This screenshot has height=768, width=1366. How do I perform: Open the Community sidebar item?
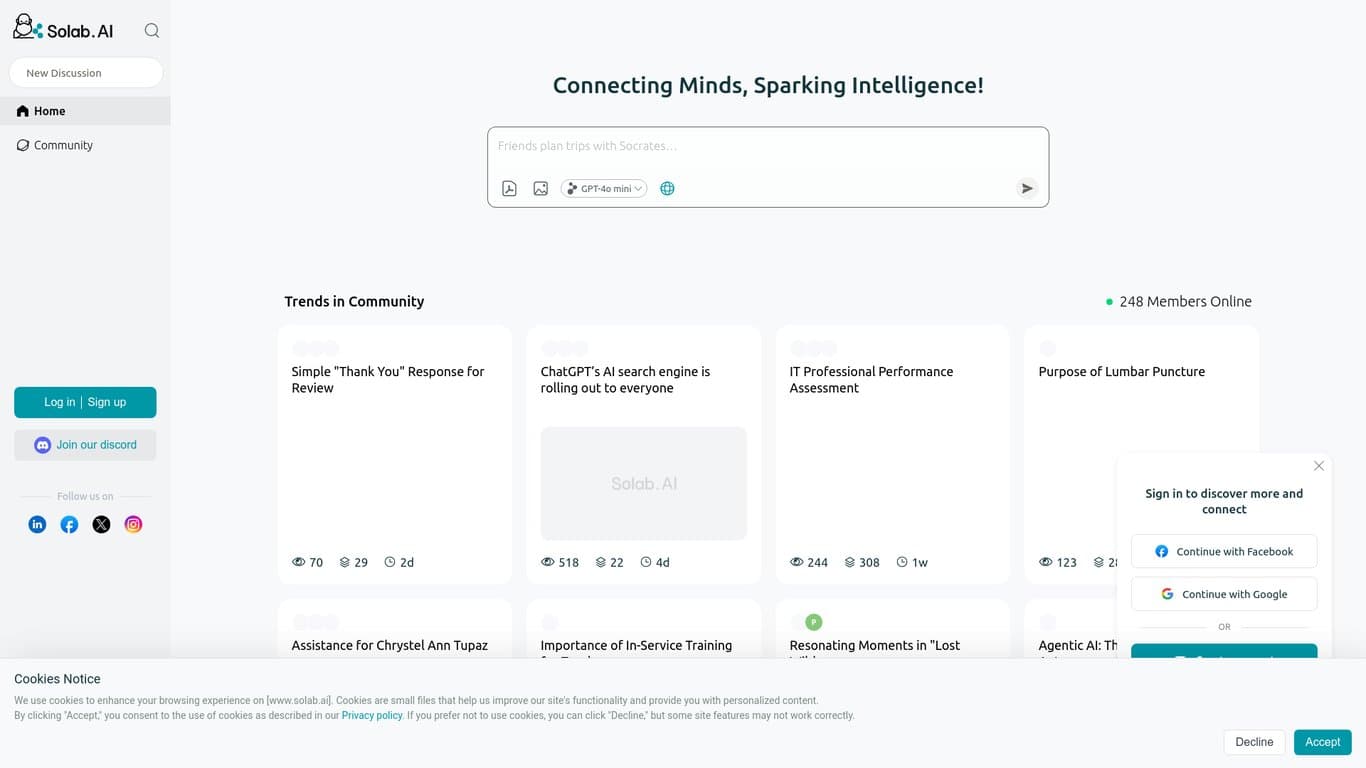tap(63, 145)
